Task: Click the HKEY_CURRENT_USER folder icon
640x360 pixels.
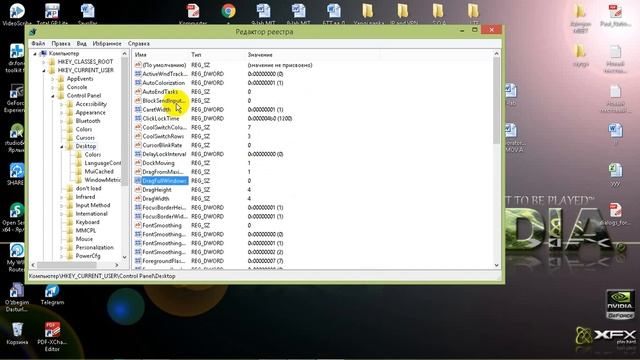Action: pyautogui.click(x=52, y=70)
